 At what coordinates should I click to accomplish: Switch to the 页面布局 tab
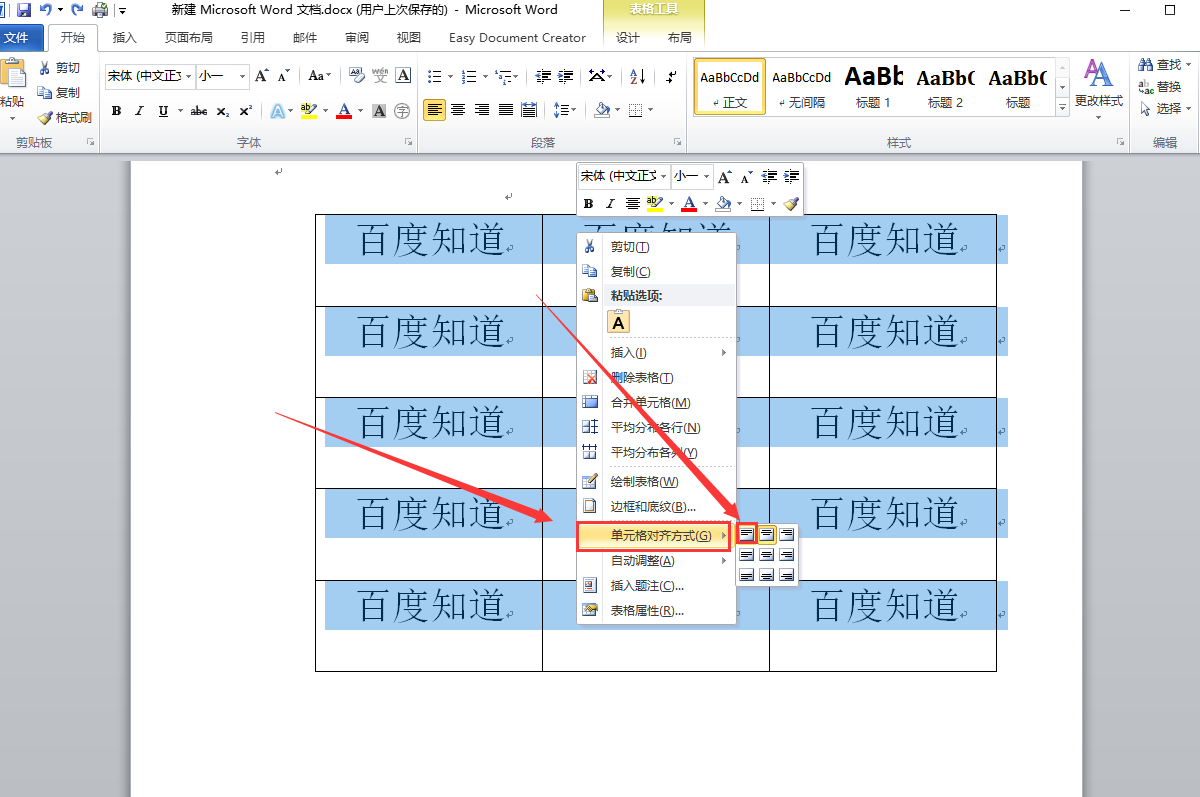pyautogui.click(x=188, y=38)
